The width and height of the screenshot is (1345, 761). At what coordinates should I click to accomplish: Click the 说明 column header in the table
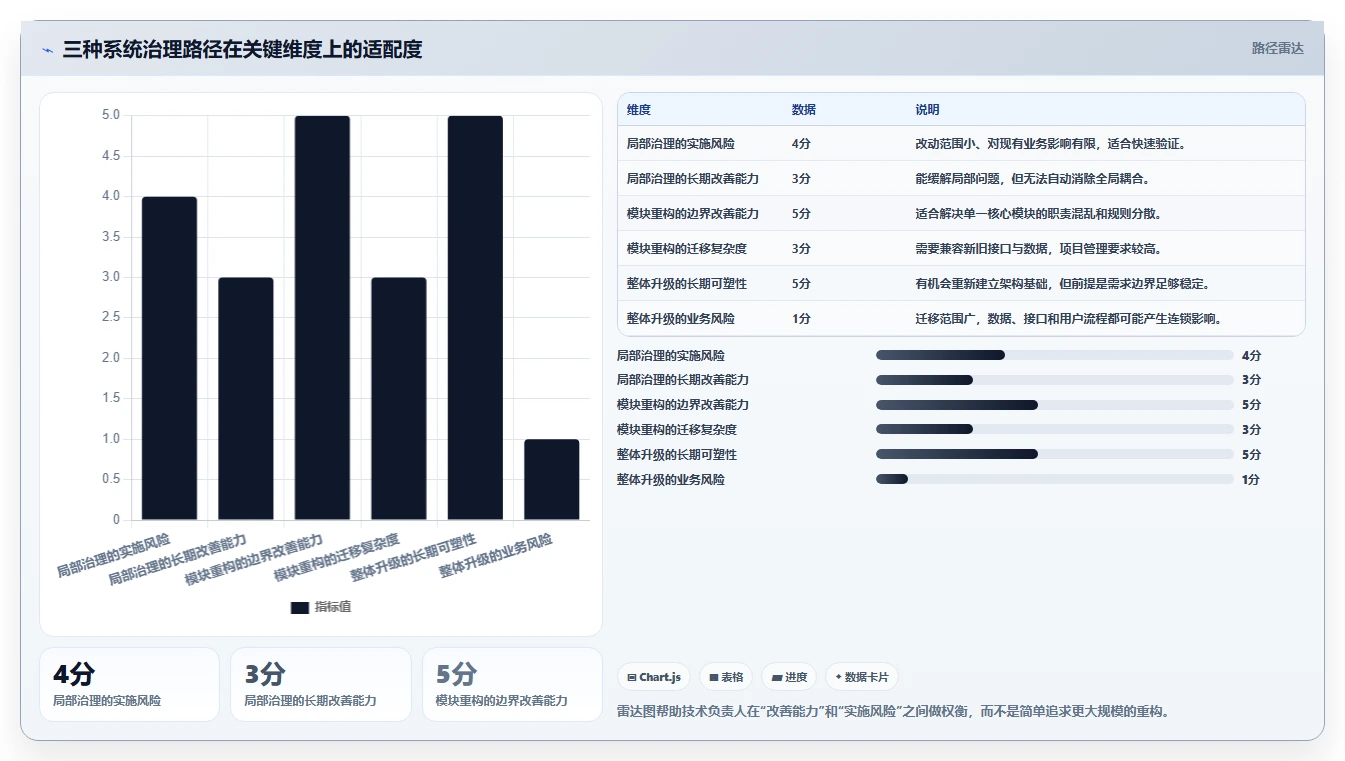(927, 110)
